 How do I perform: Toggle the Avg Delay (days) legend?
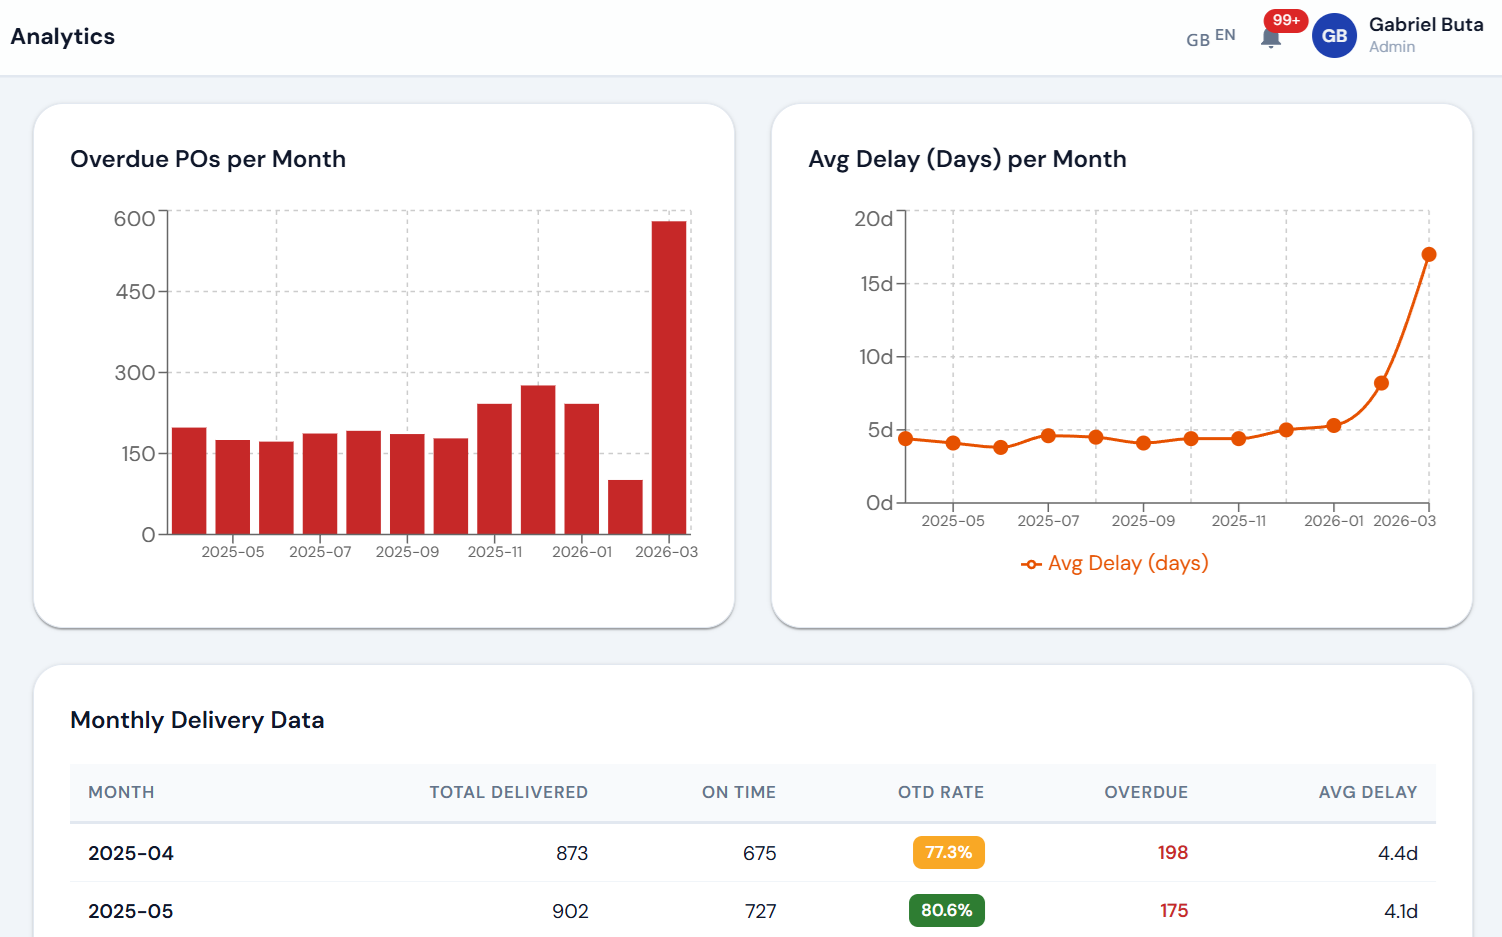[1114, 563]
